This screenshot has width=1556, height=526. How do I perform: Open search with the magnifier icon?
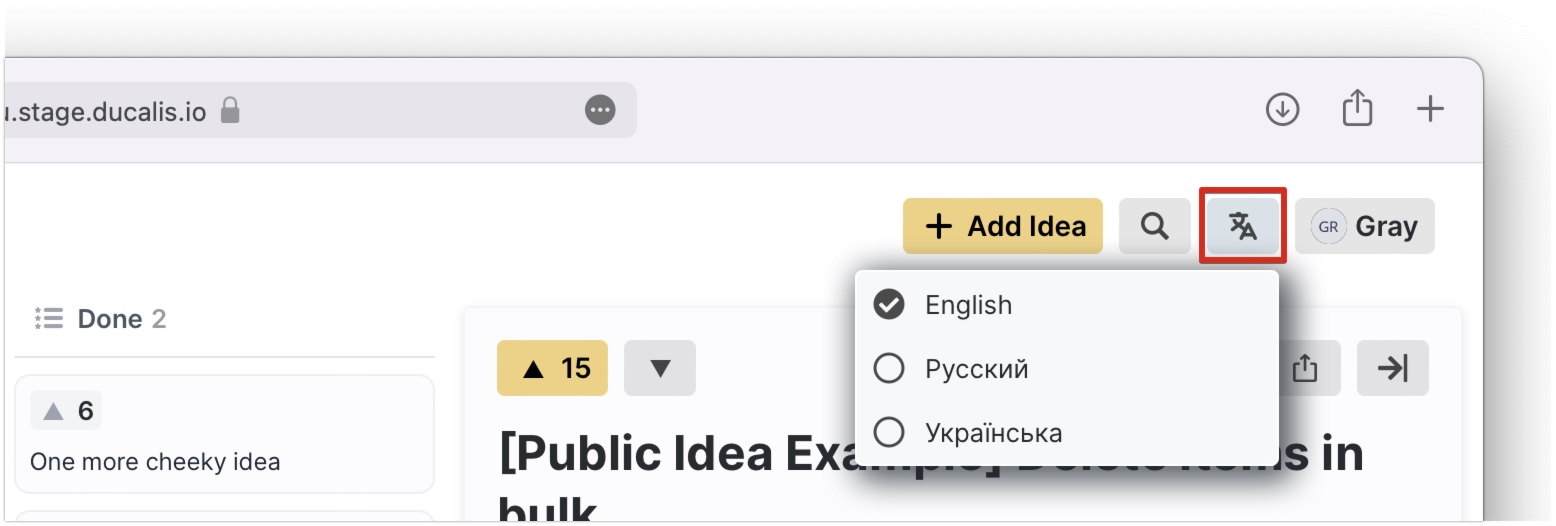tap(1155, 226)
